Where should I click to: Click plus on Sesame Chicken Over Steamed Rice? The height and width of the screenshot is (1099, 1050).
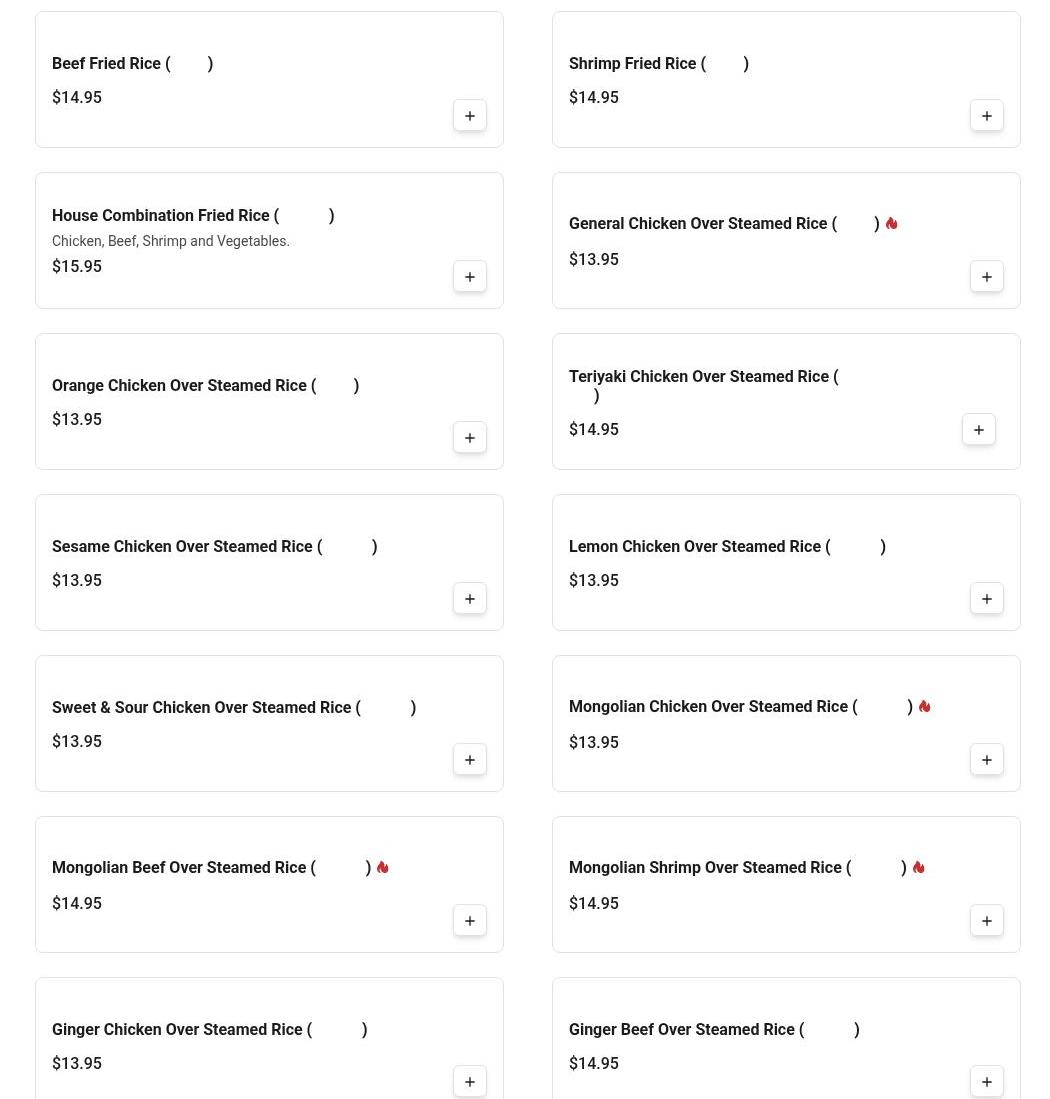[x=470, y=599]
